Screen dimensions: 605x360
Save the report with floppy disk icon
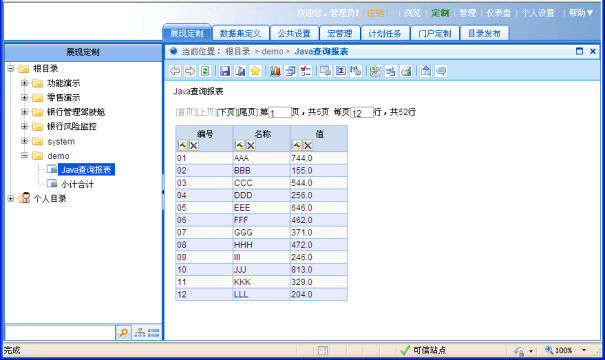tap(225, 71)
